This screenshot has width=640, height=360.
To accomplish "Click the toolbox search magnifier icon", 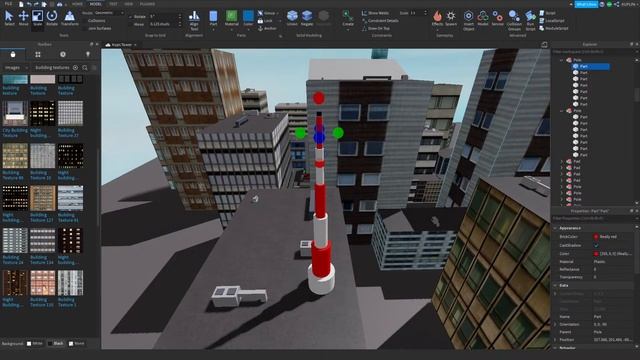I will pos(85,68).
